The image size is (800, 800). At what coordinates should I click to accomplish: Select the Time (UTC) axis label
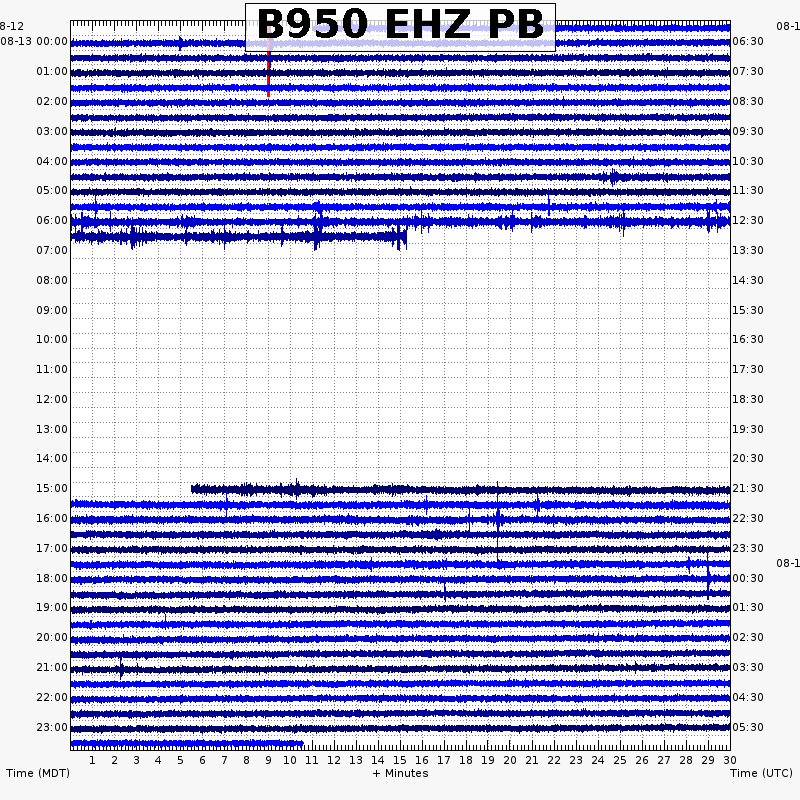click(x=761, y=773)
